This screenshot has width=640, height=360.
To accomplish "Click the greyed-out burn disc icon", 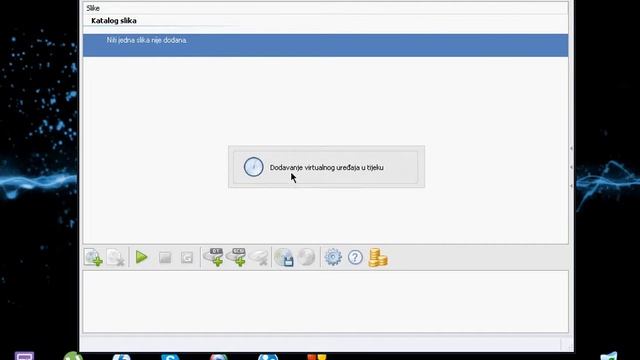I will (x=306, y=257).
